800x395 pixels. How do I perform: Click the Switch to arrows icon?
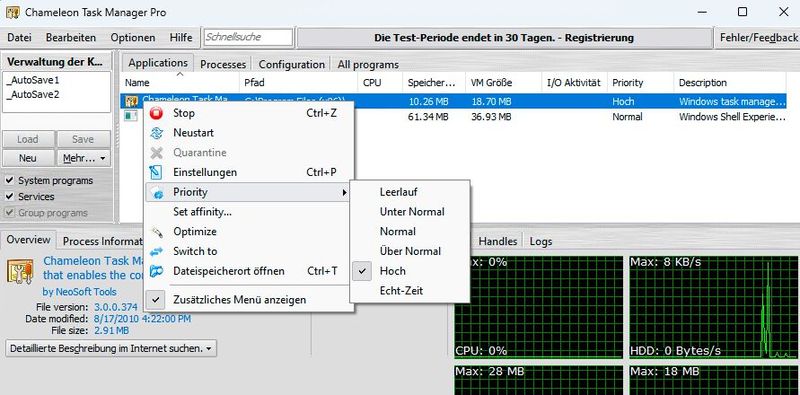tap(157, 252)
